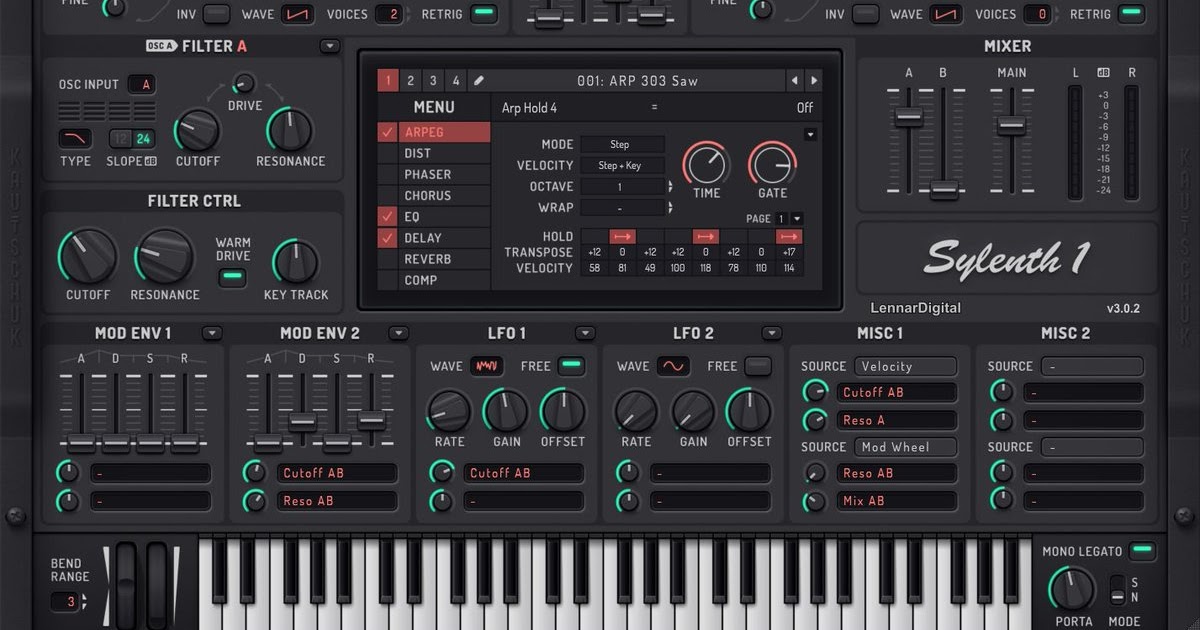Go to next preset arrow
The image size is (1200, 630).
815,81
